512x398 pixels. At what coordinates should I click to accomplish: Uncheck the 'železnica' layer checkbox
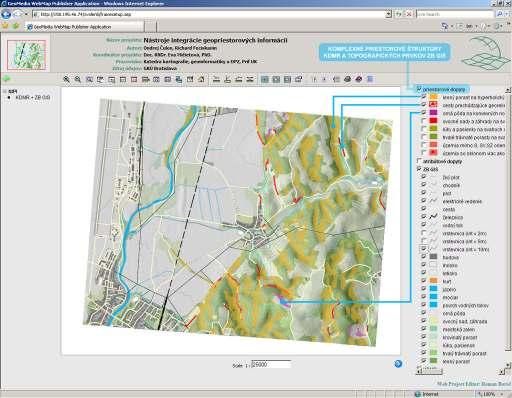pos(424,217)
